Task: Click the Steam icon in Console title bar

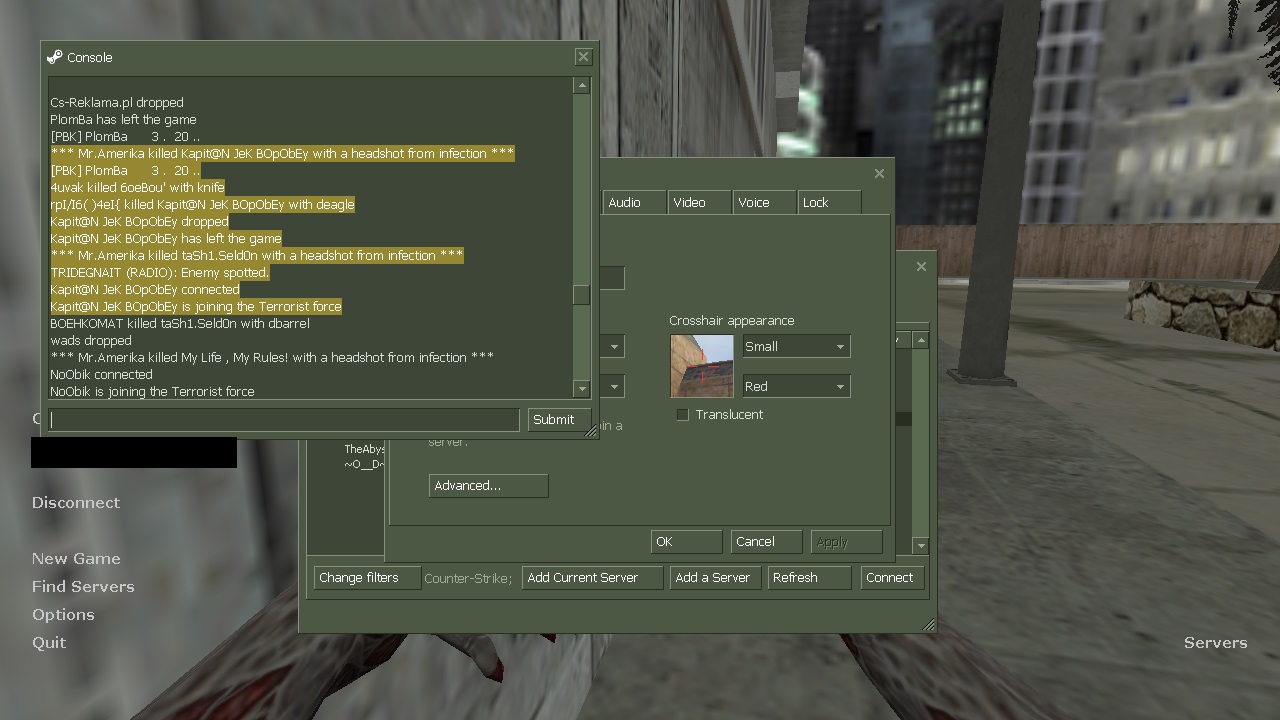Action: 55,57
